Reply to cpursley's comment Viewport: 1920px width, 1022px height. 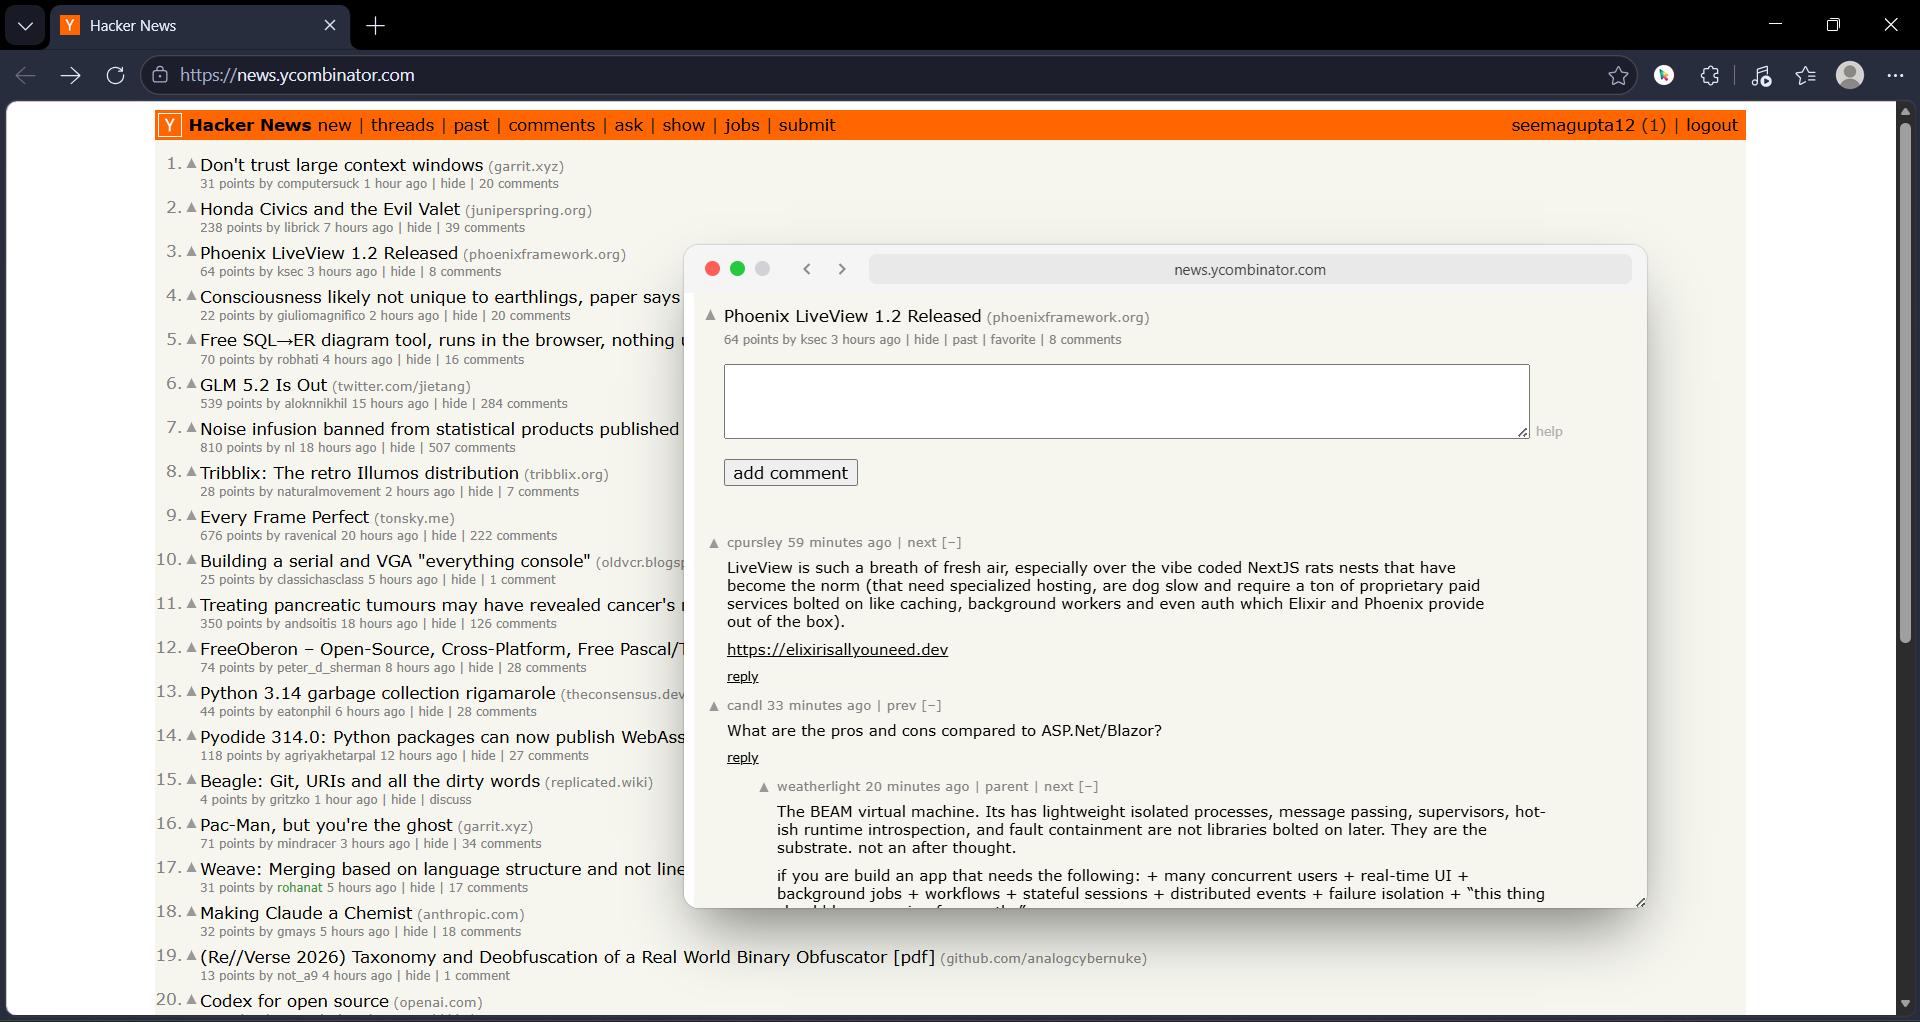742,677
